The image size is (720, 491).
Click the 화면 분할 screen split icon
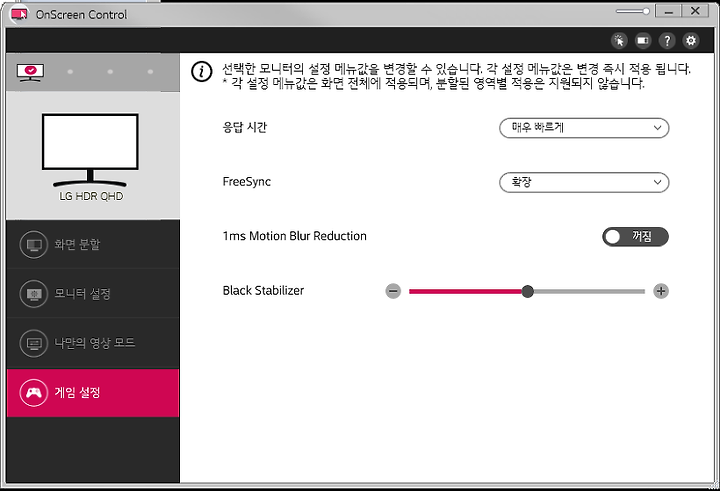34,244
